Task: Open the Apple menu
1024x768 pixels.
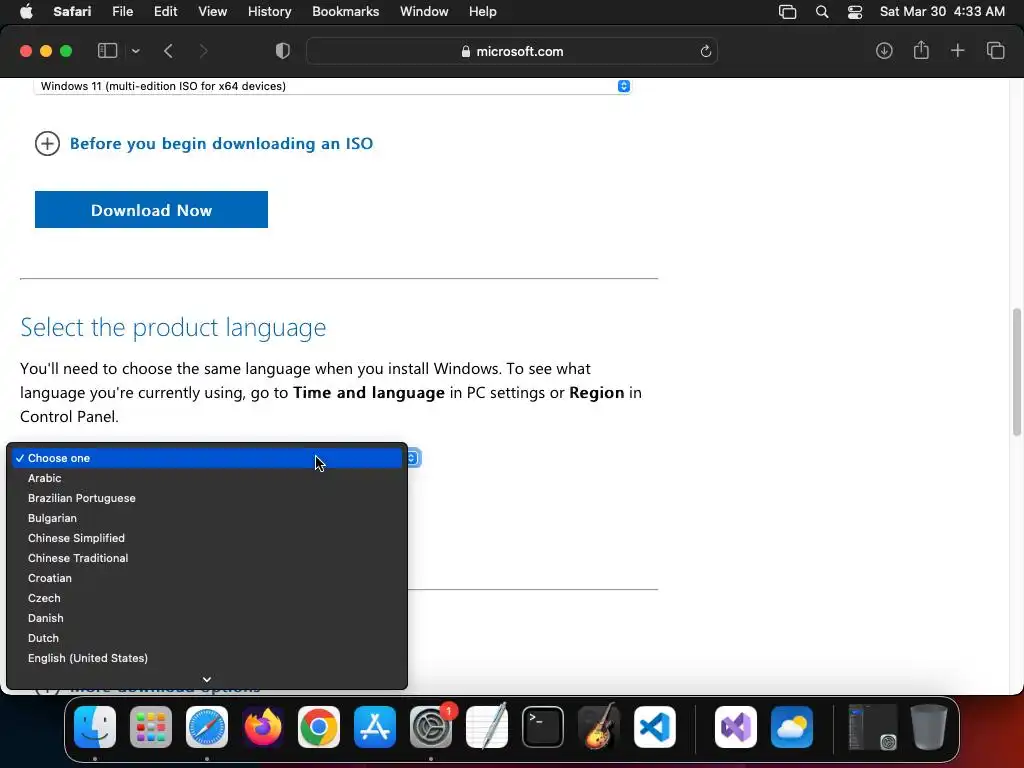Action: [x=26, y=12]
